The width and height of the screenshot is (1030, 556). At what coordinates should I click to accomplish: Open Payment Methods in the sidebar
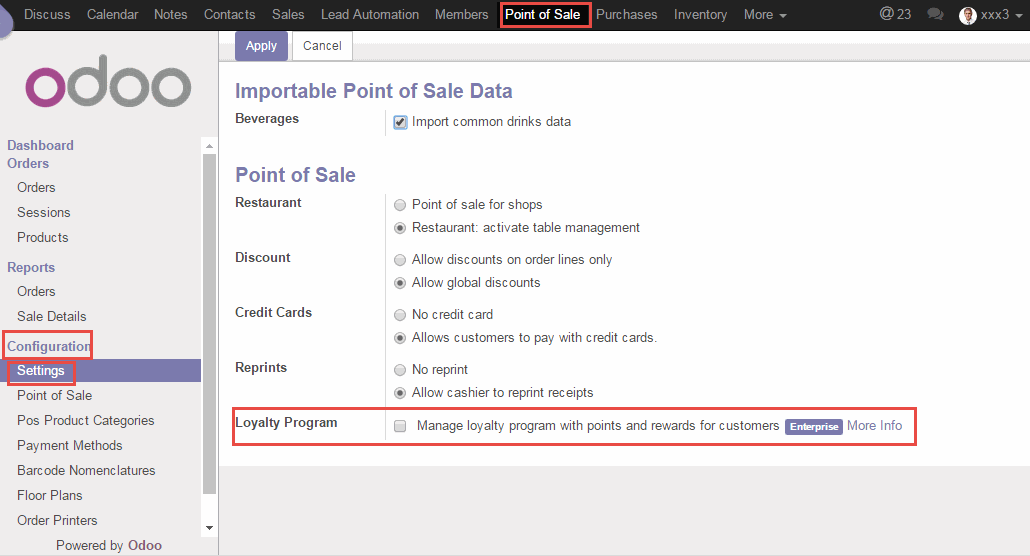70,445
